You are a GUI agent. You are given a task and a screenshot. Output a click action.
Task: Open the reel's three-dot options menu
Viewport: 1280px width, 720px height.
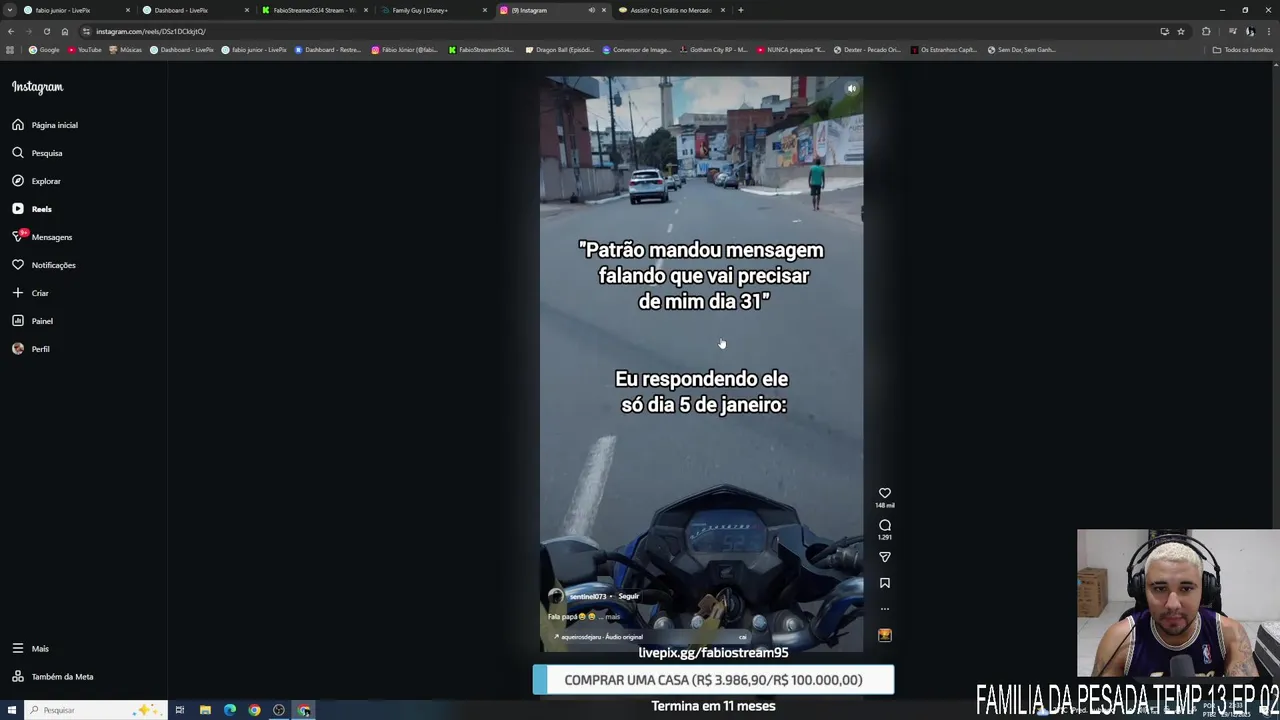click(x=885, y=608)
